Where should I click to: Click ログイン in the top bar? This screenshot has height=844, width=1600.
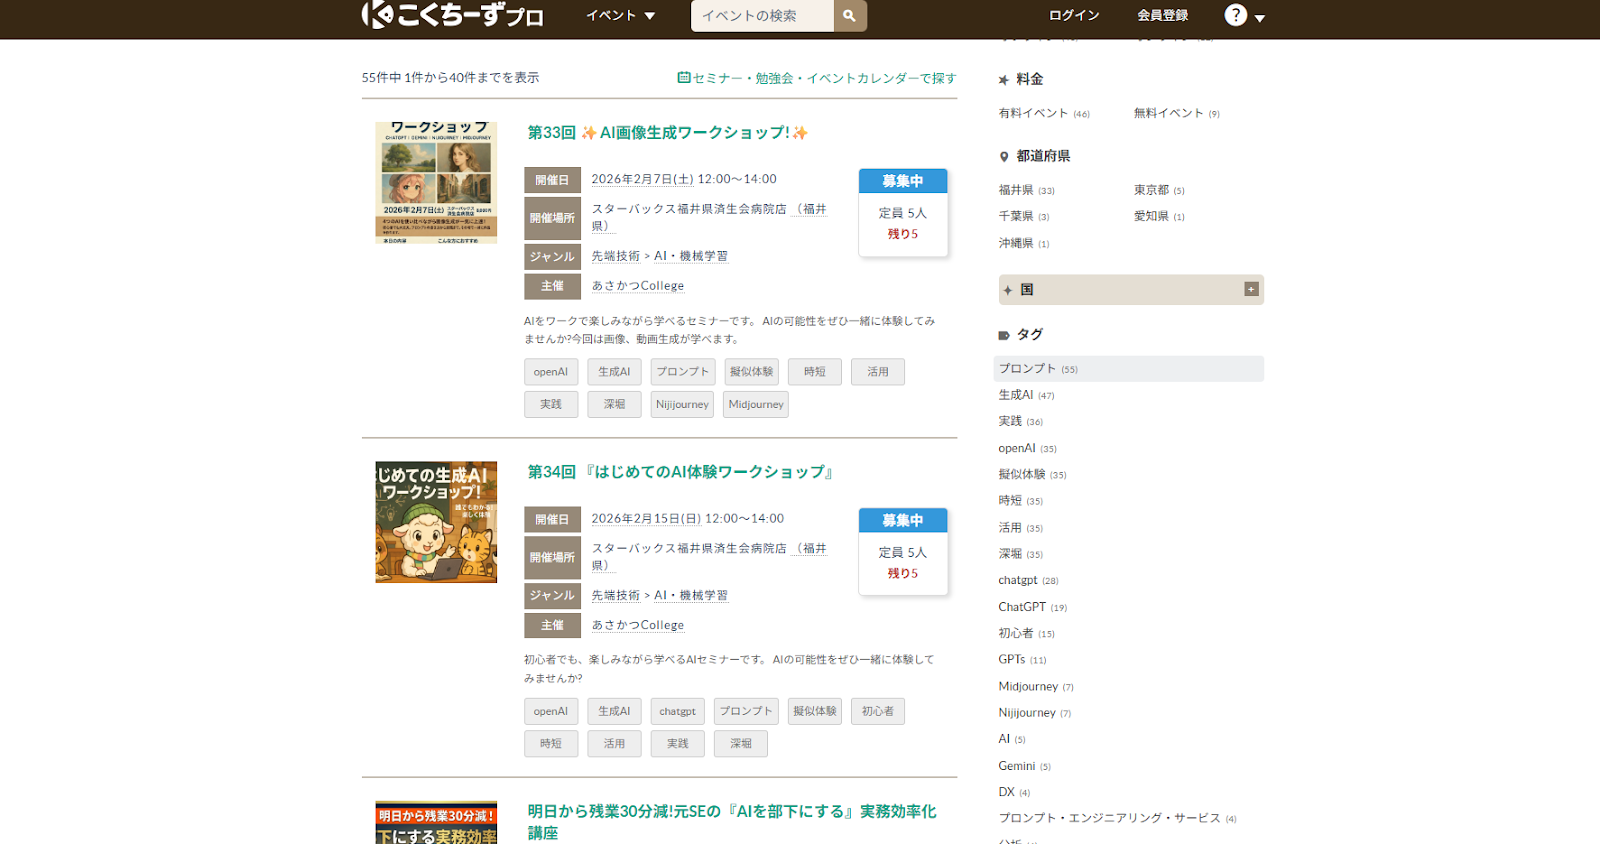click(x=1074, y=16)
